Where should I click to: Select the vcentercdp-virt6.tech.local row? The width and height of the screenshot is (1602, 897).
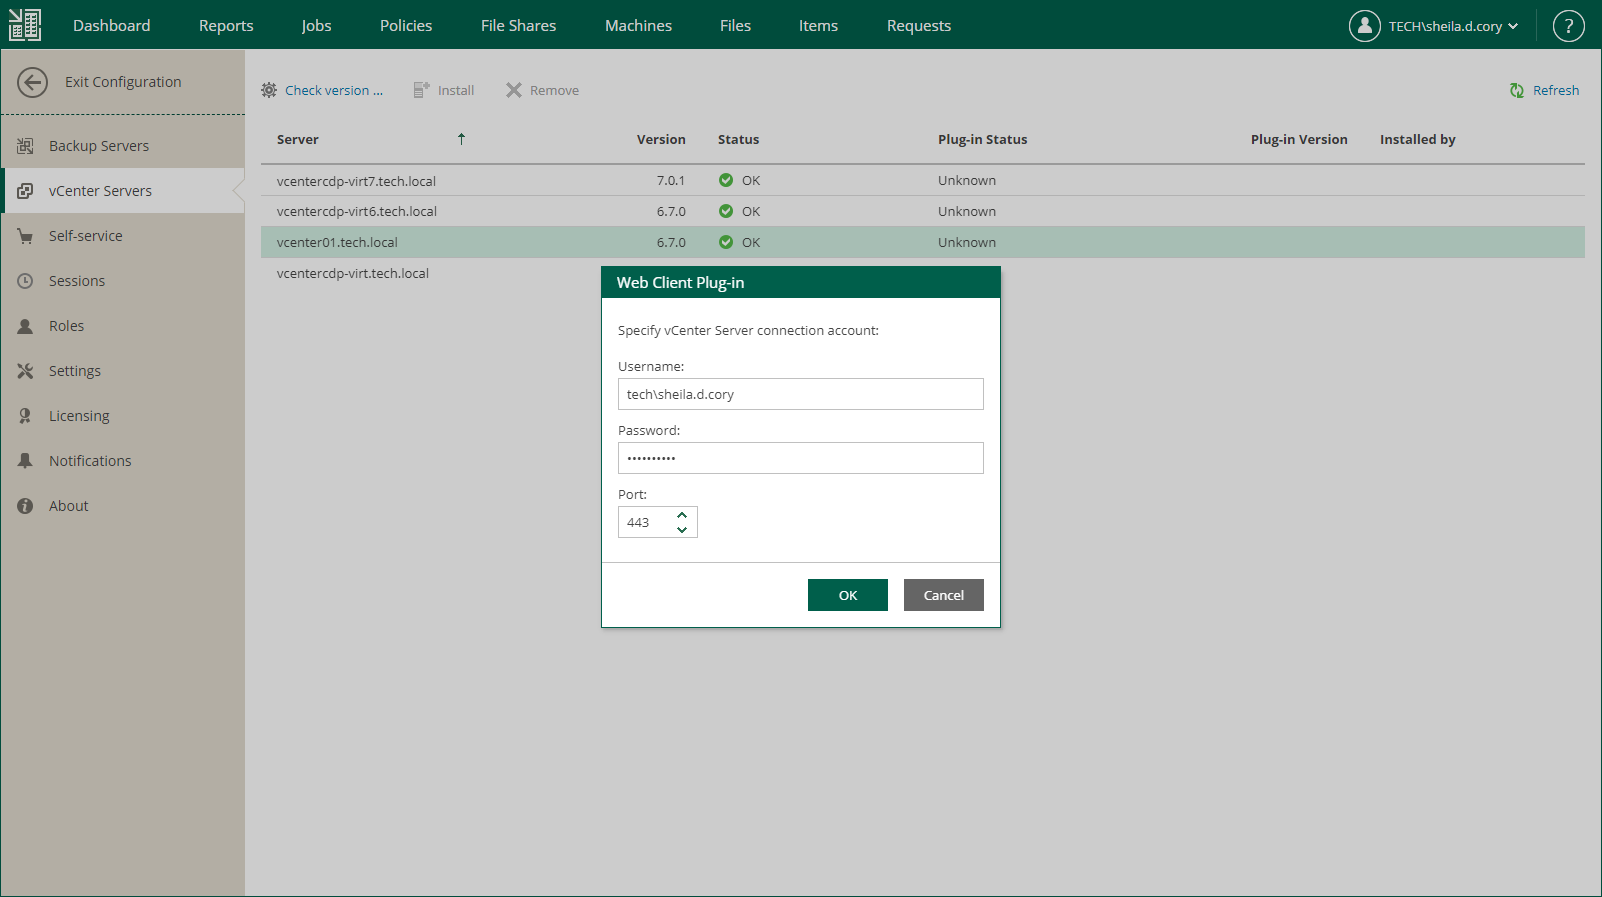coord(923,211)
